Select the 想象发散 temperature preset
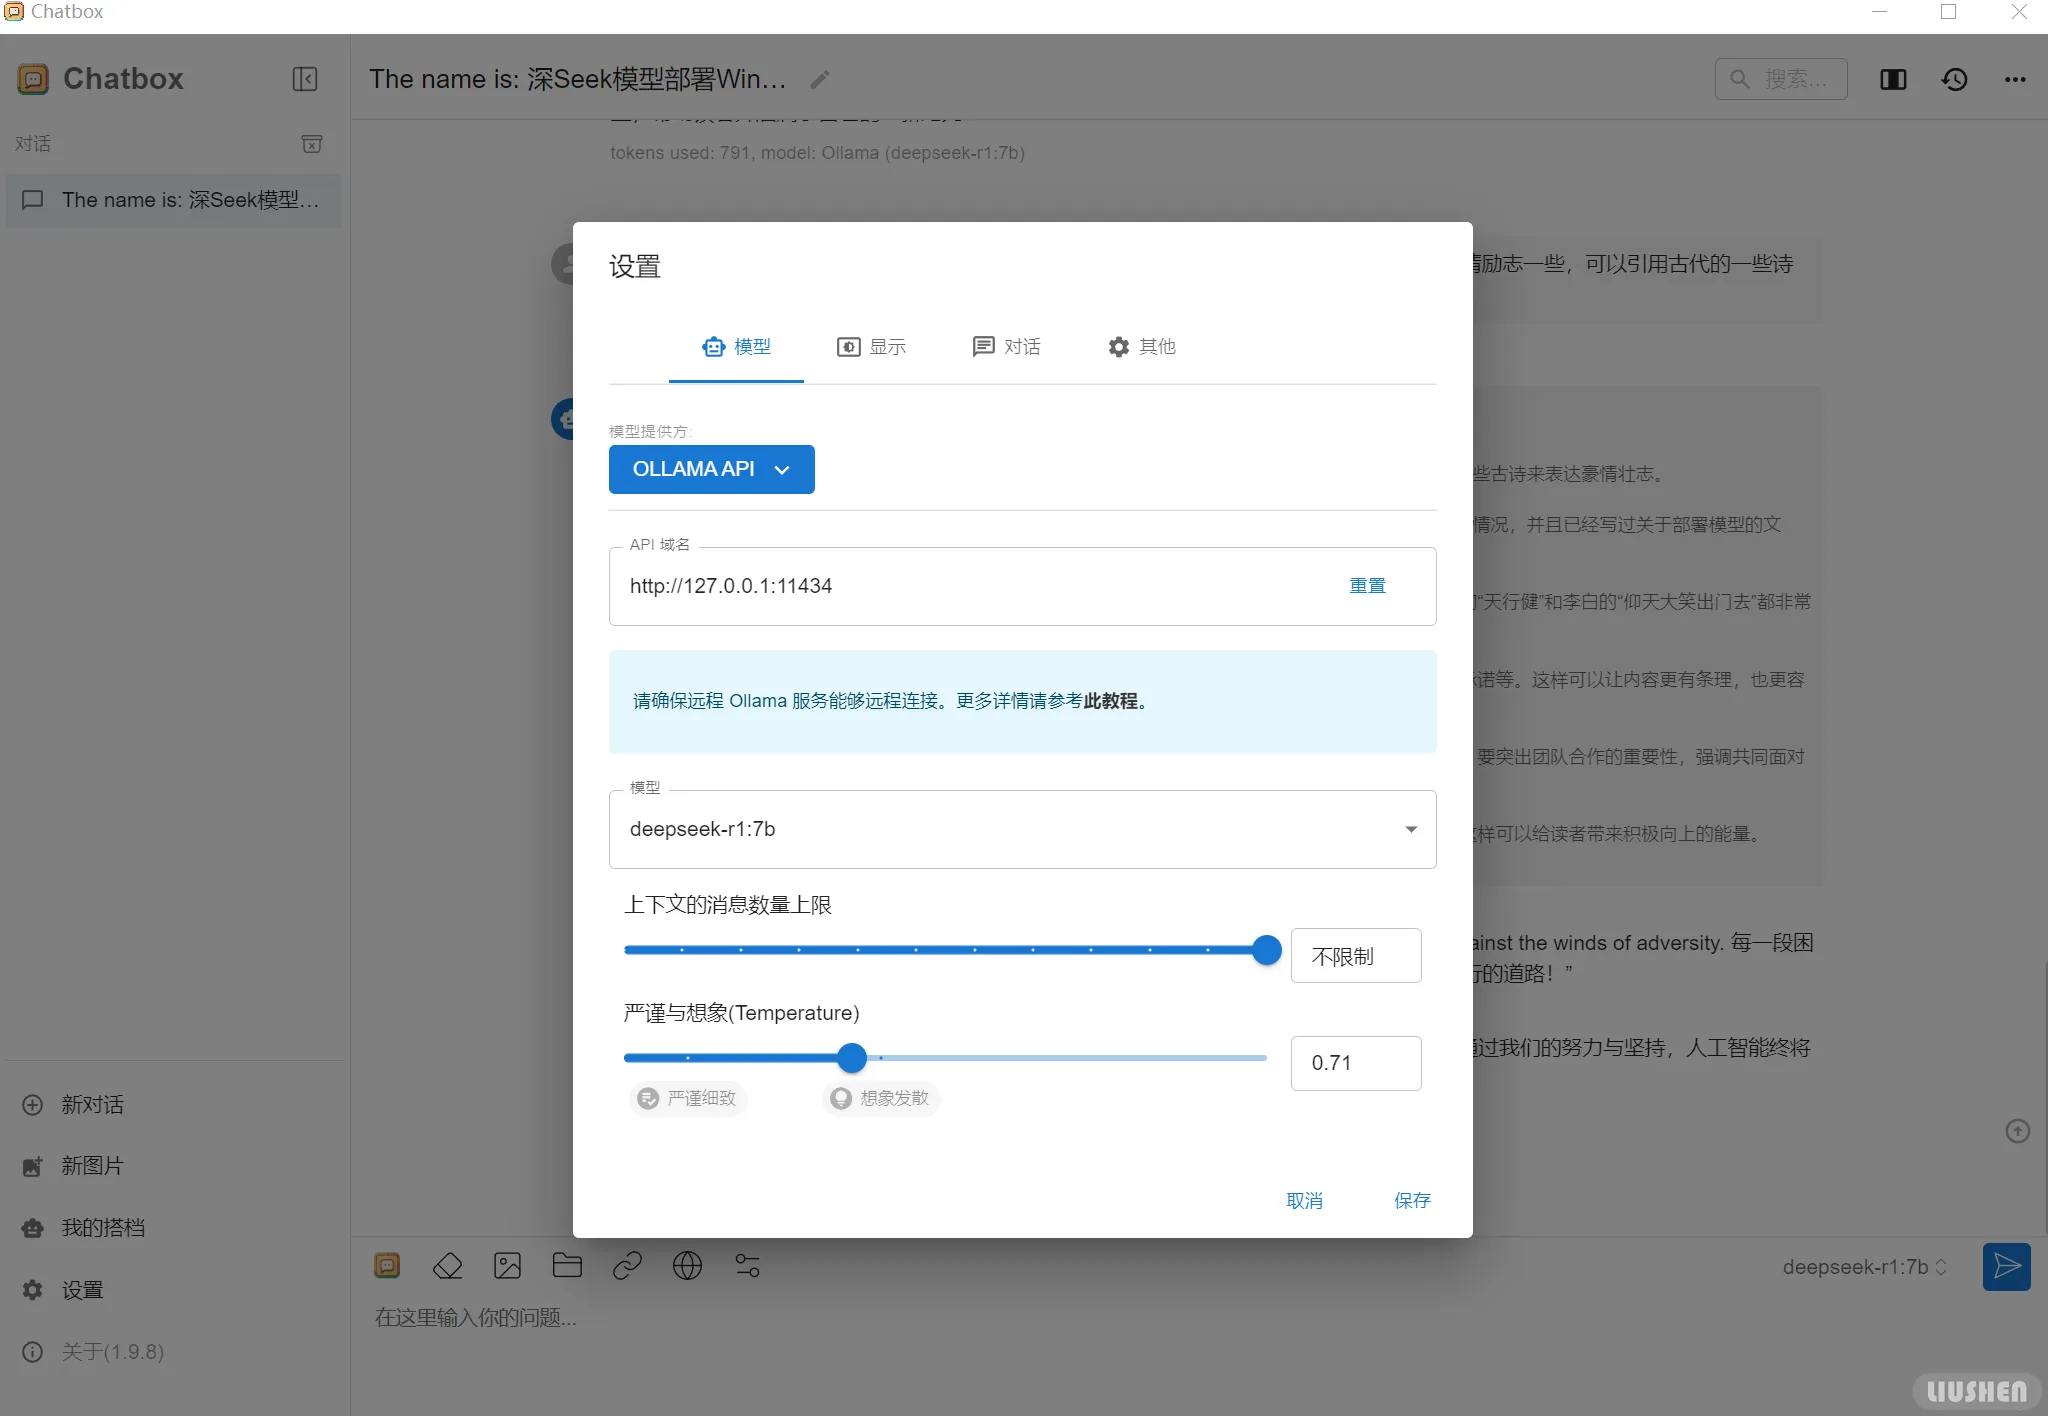 tap(879, 1098)
